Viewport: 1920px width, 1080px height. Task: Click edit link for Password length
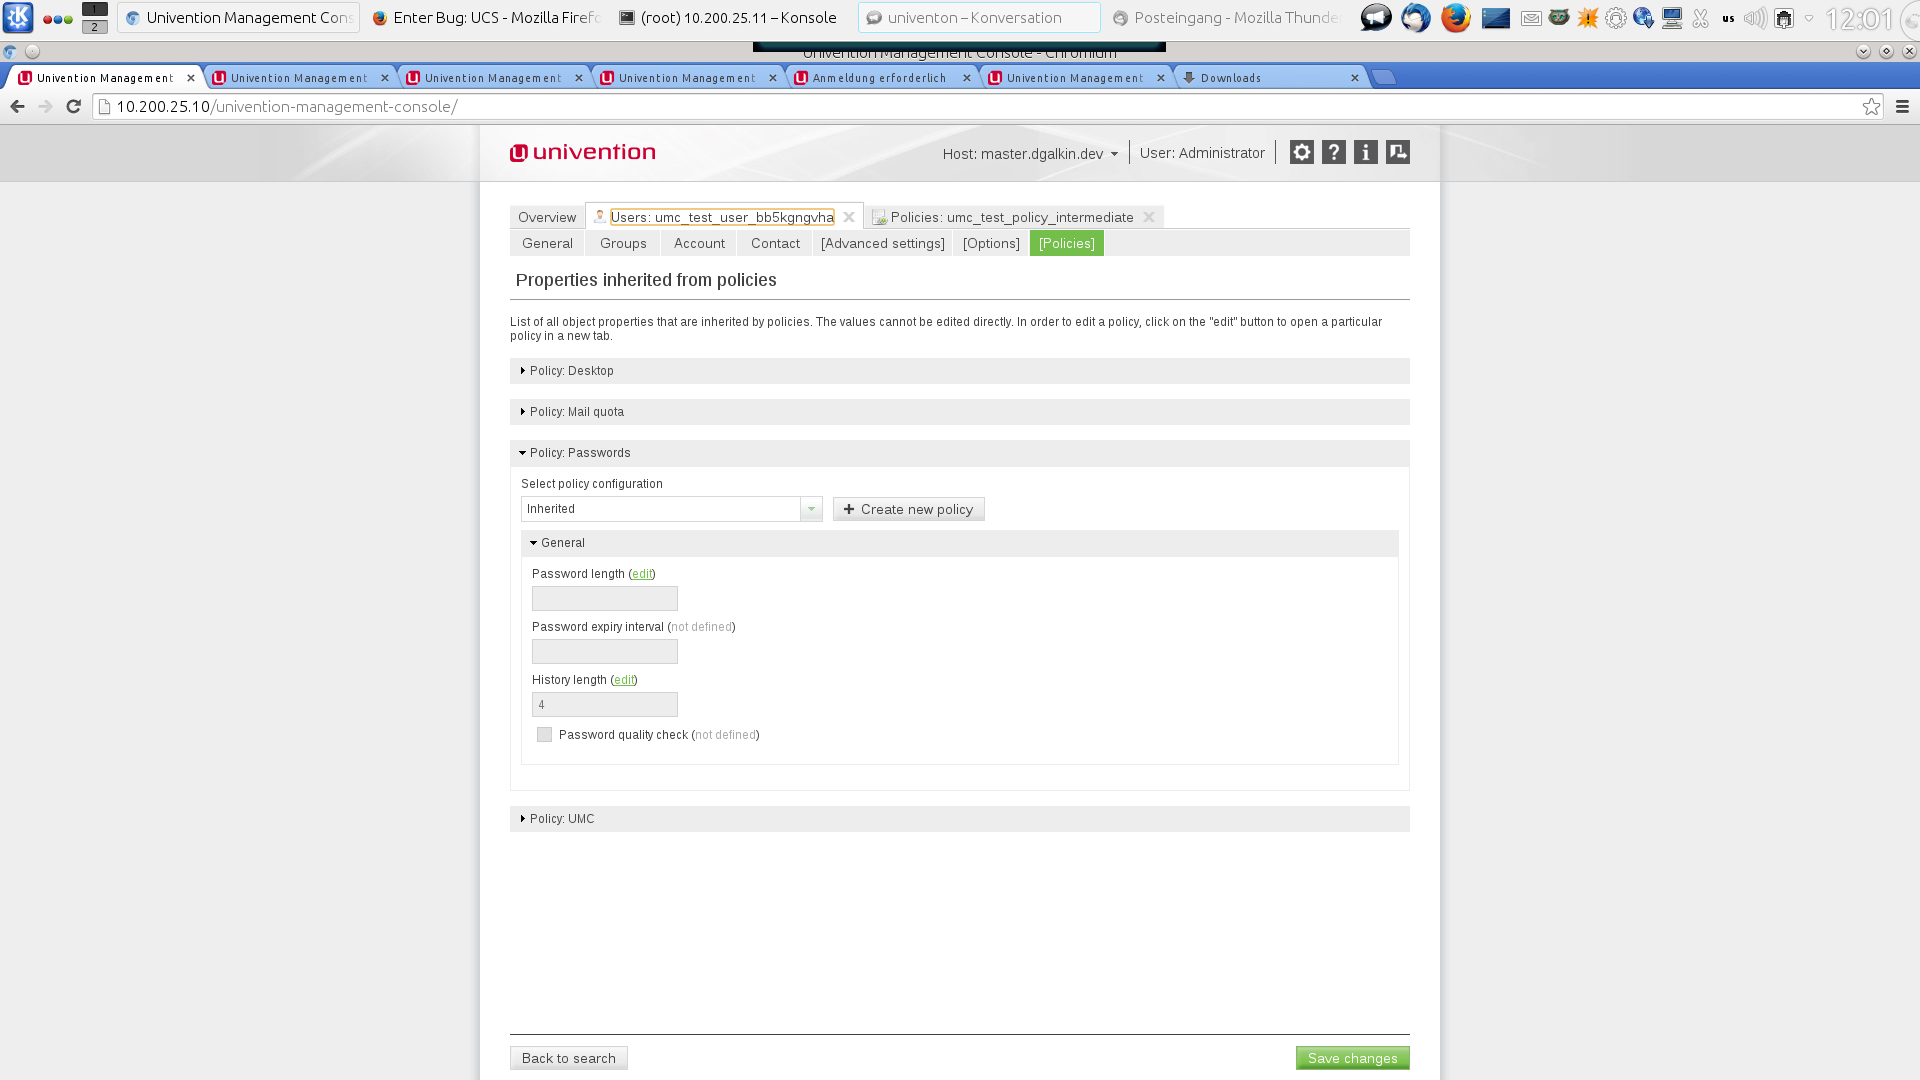[642, 574]
